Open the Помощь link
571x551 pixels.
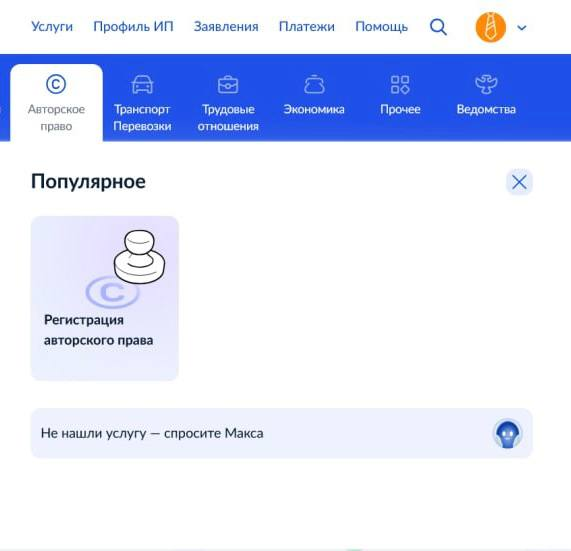tap(381, 27)
